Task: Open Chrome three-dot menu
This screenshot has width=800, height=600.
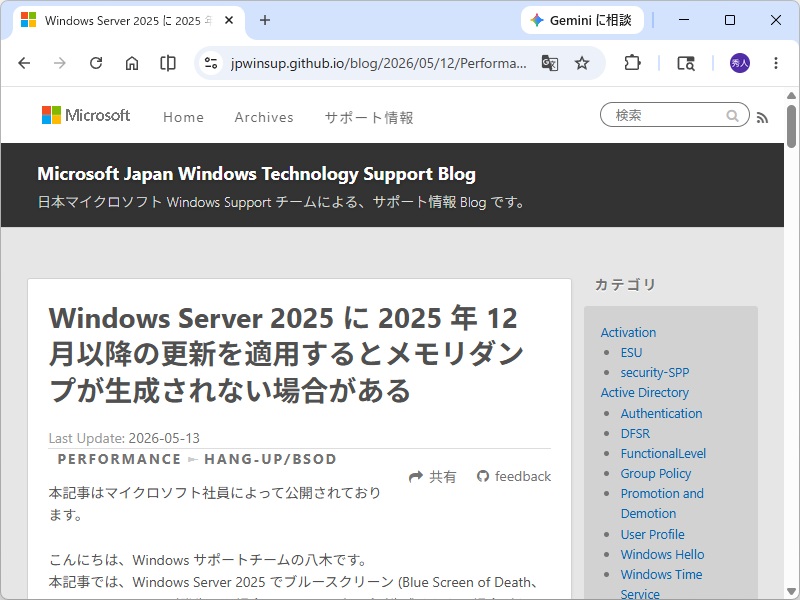Action: pyautogui.click(x=776, y=63)
